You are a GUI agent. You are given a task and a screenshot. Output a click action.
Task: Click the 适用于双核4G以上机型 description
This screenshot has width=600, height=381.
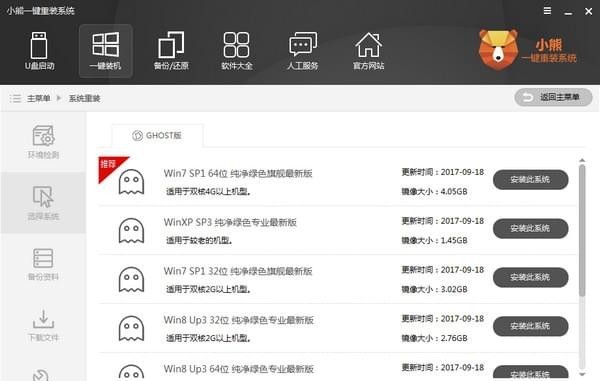click(209, 192)
